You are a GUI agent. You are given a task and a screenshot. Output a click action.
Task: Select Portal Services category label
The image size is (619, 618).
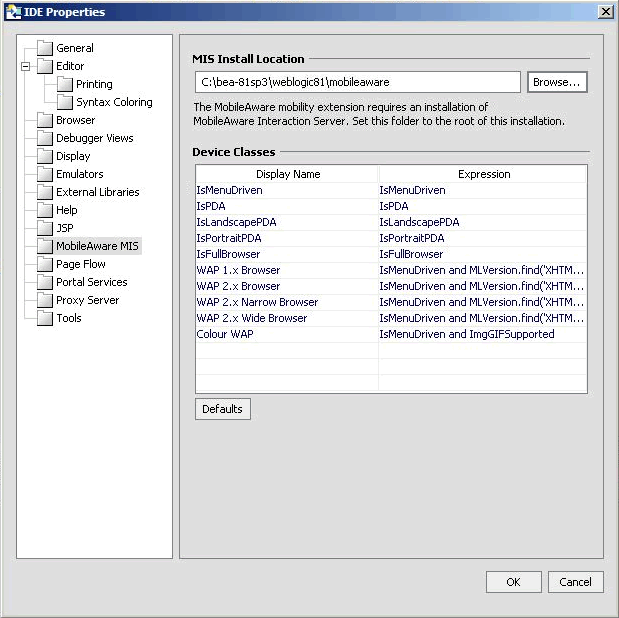pos(92,282)
